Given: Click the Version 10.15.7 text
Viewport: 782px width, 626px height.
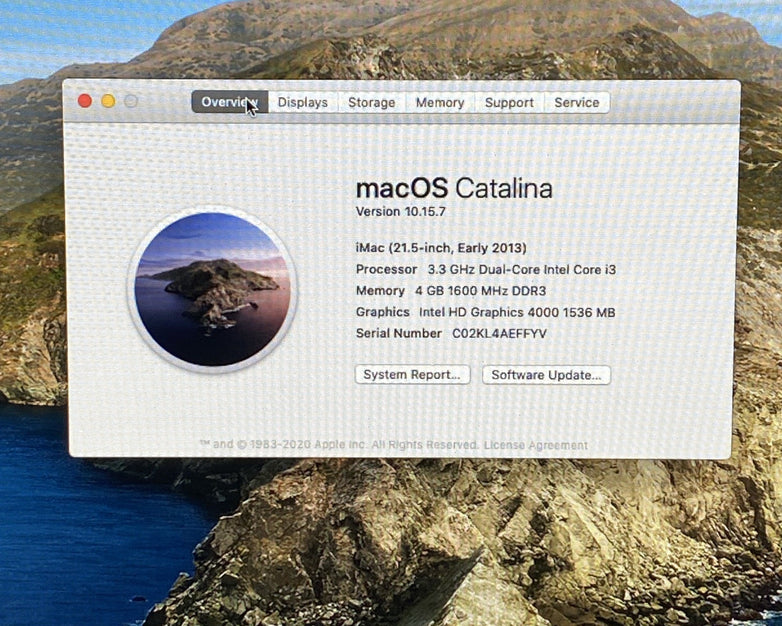Looking at the screenshot, I should point(400,211).
